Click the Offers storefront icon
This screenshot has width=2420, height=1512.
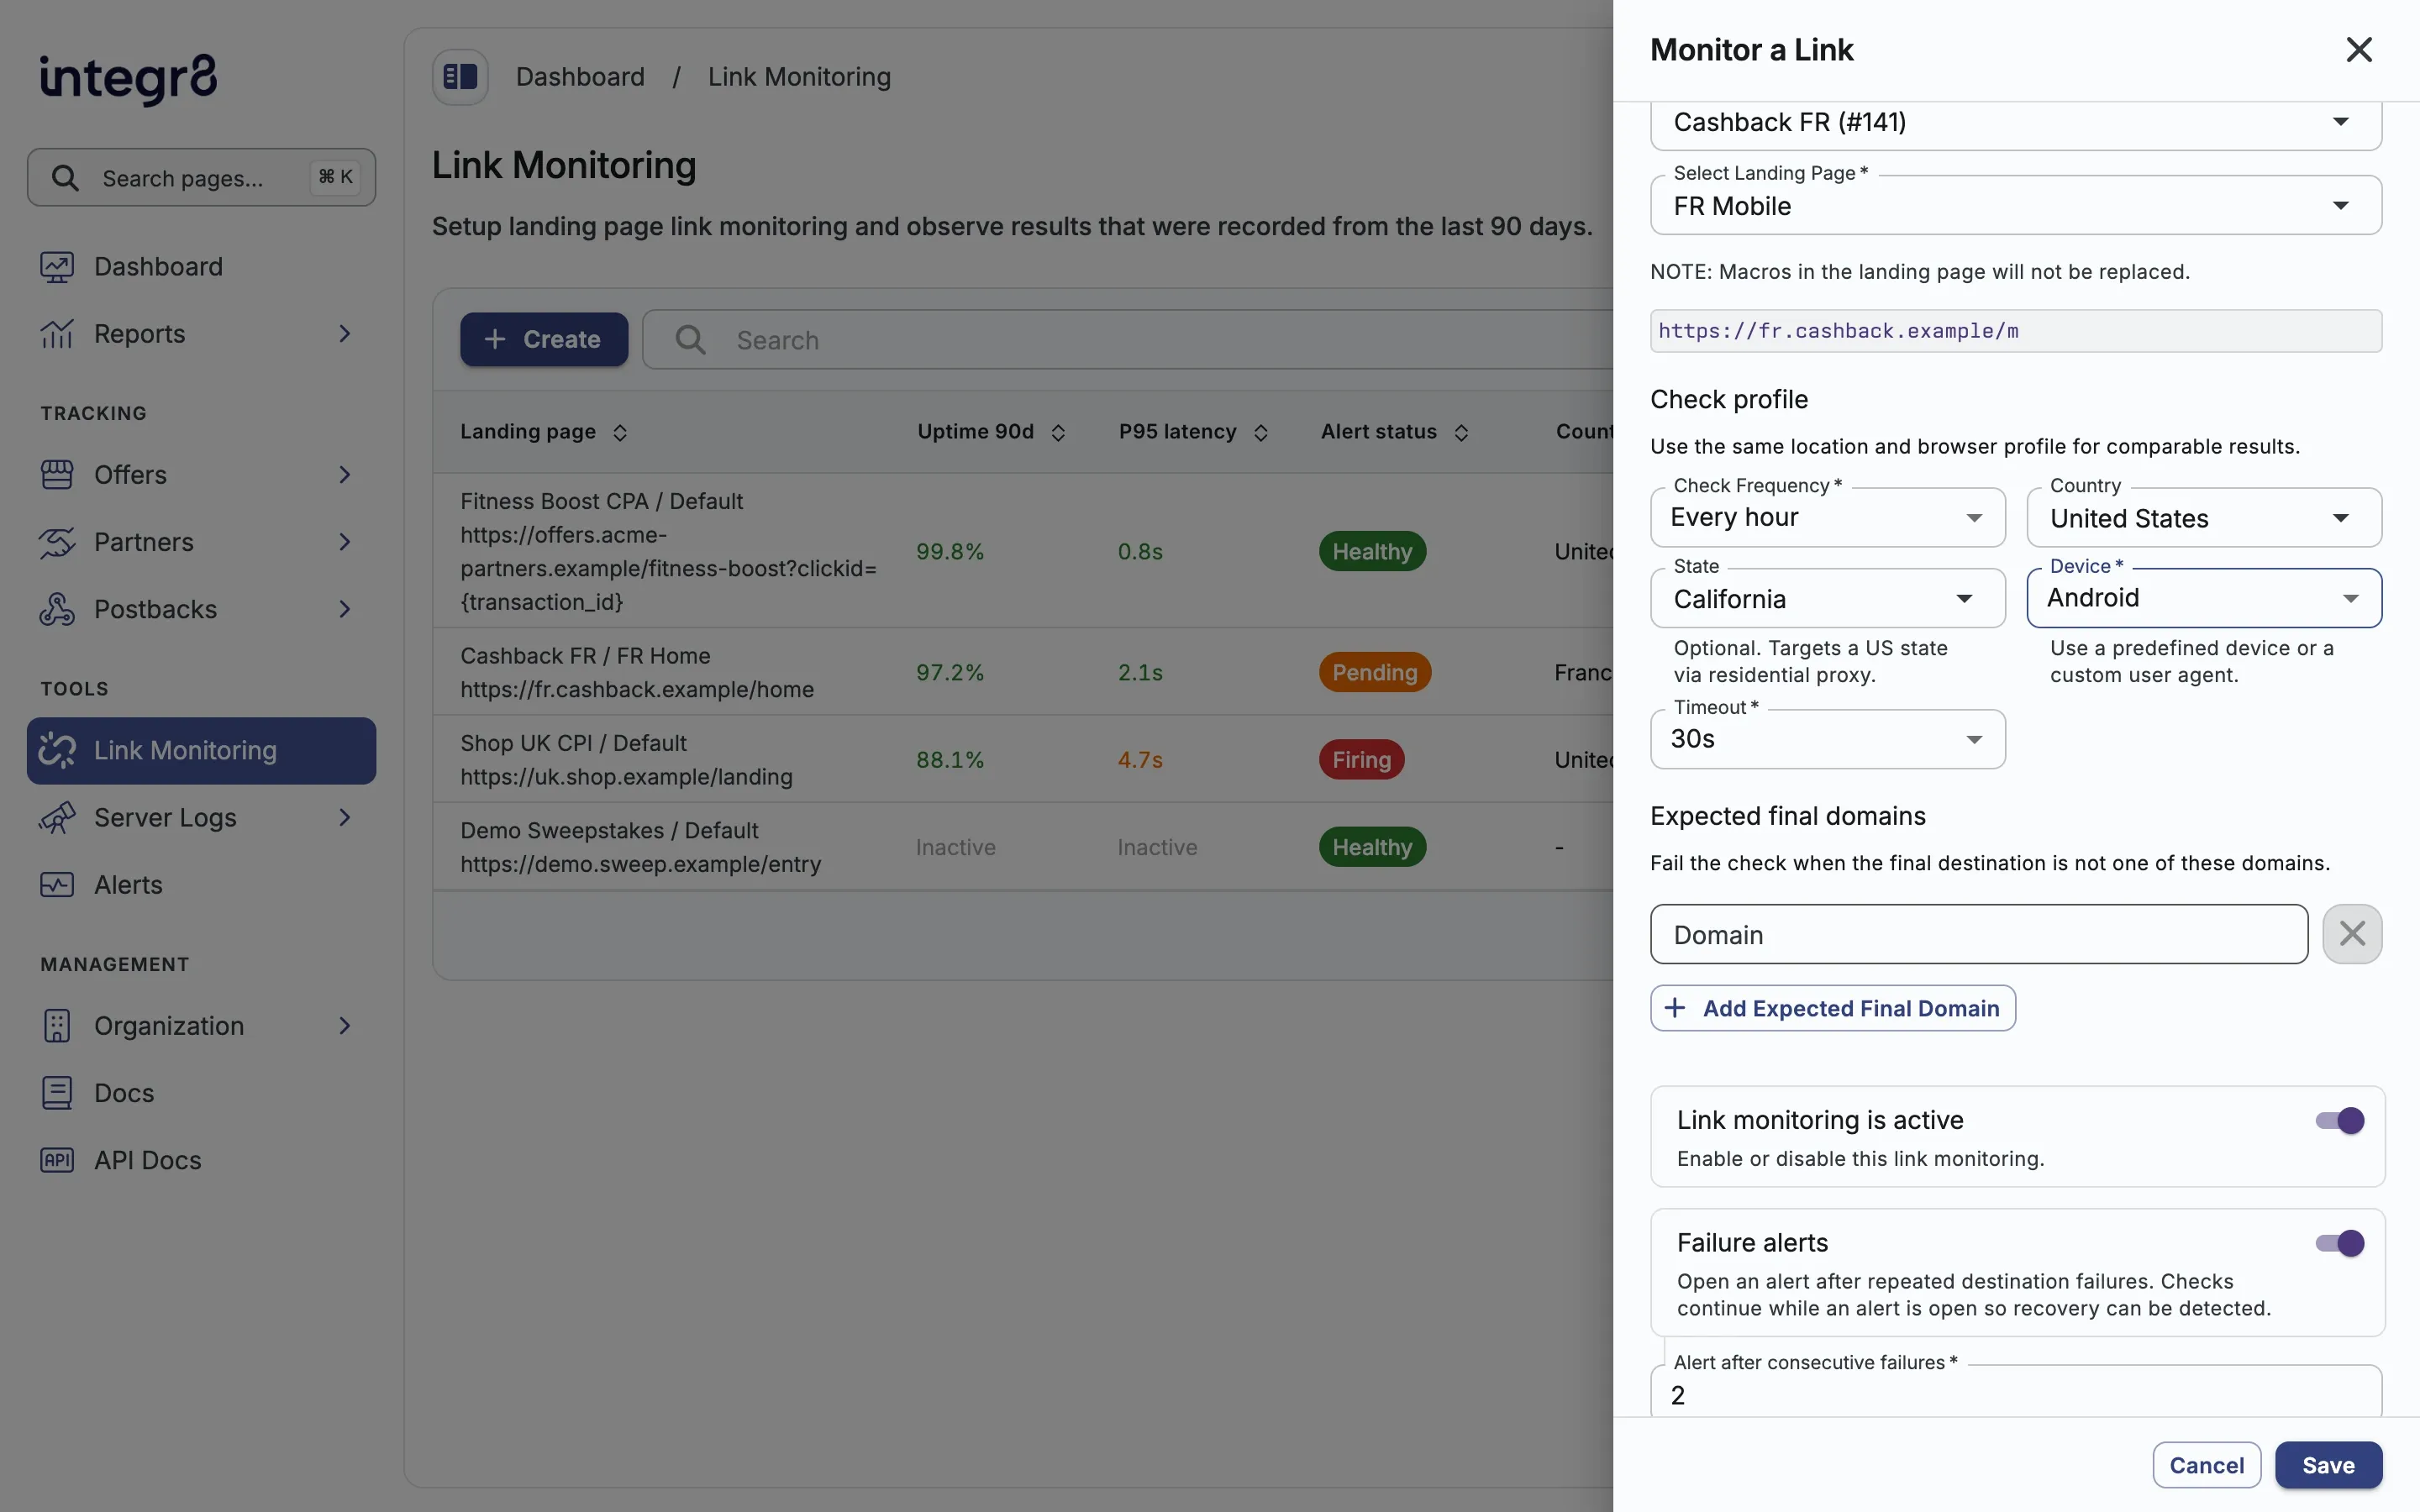pos(57,475)
